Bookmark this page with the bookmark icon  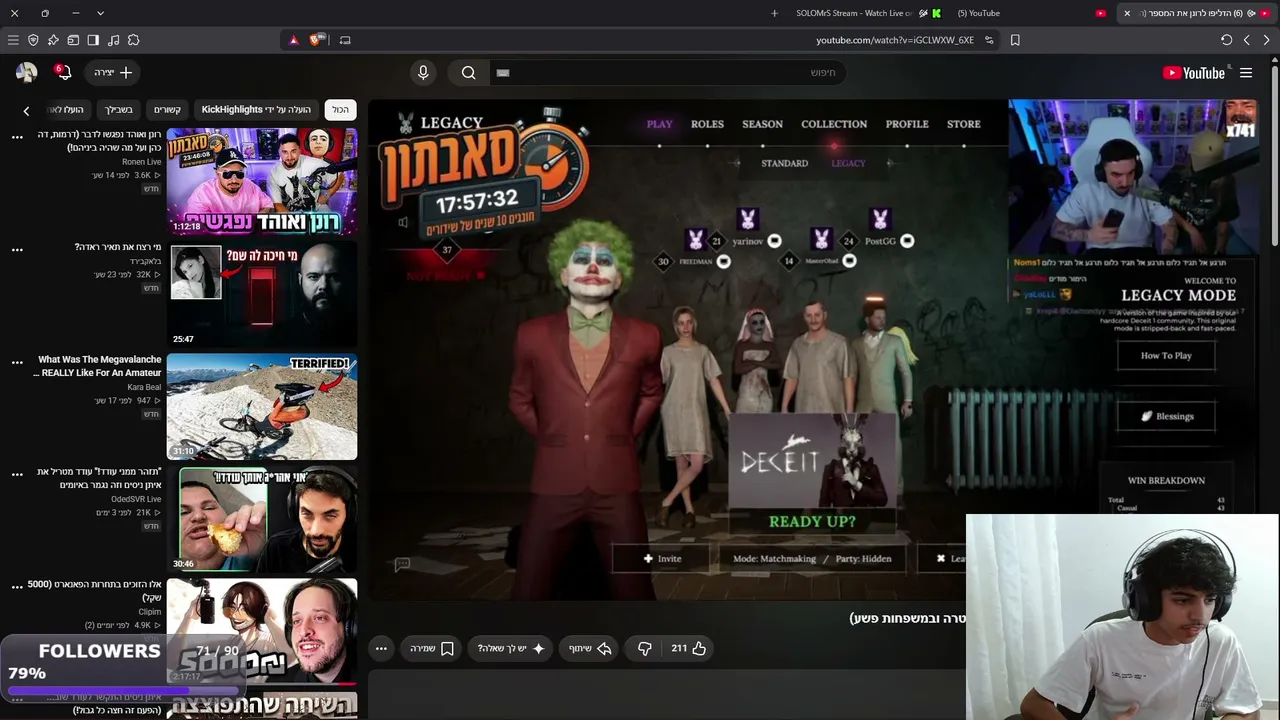[x=1015, y=40]
